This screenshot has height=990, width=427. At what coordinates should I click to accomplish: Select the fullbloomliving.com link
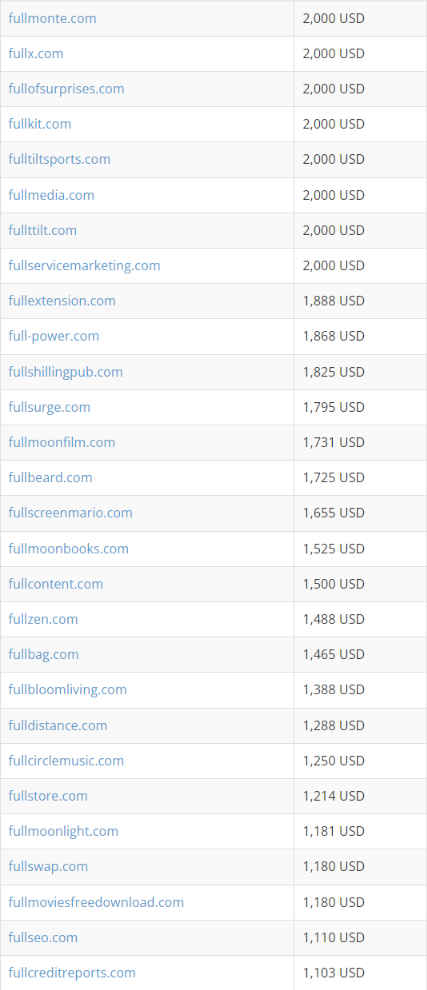[x=68, y=690]
